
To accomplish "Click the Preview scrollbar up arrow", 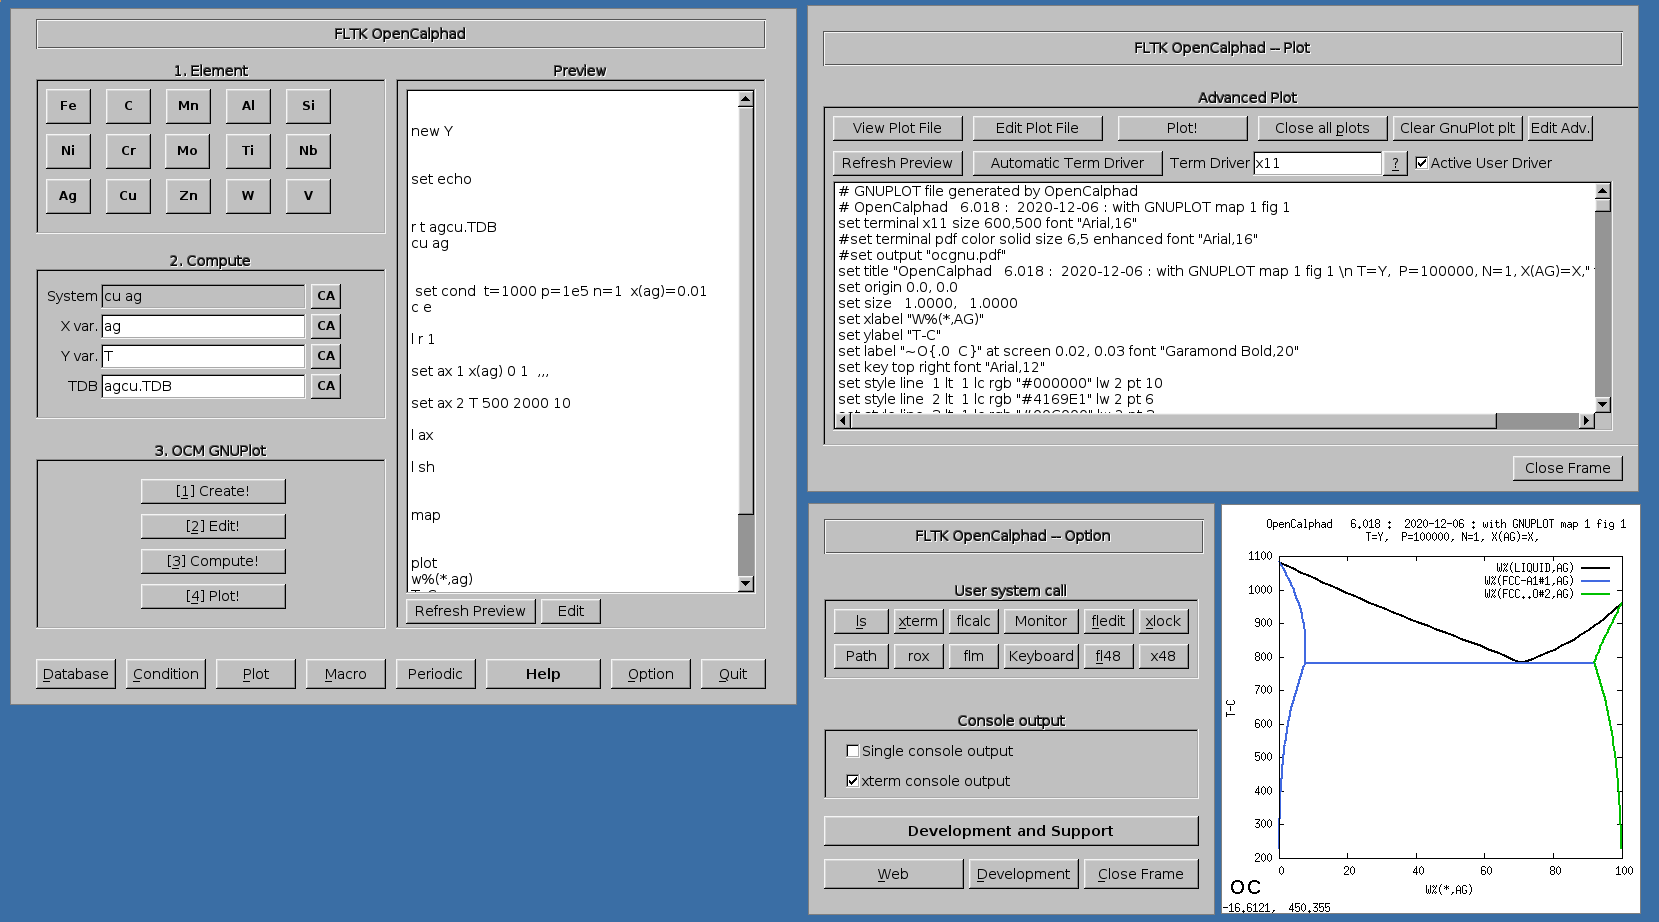I will (745, 99).
